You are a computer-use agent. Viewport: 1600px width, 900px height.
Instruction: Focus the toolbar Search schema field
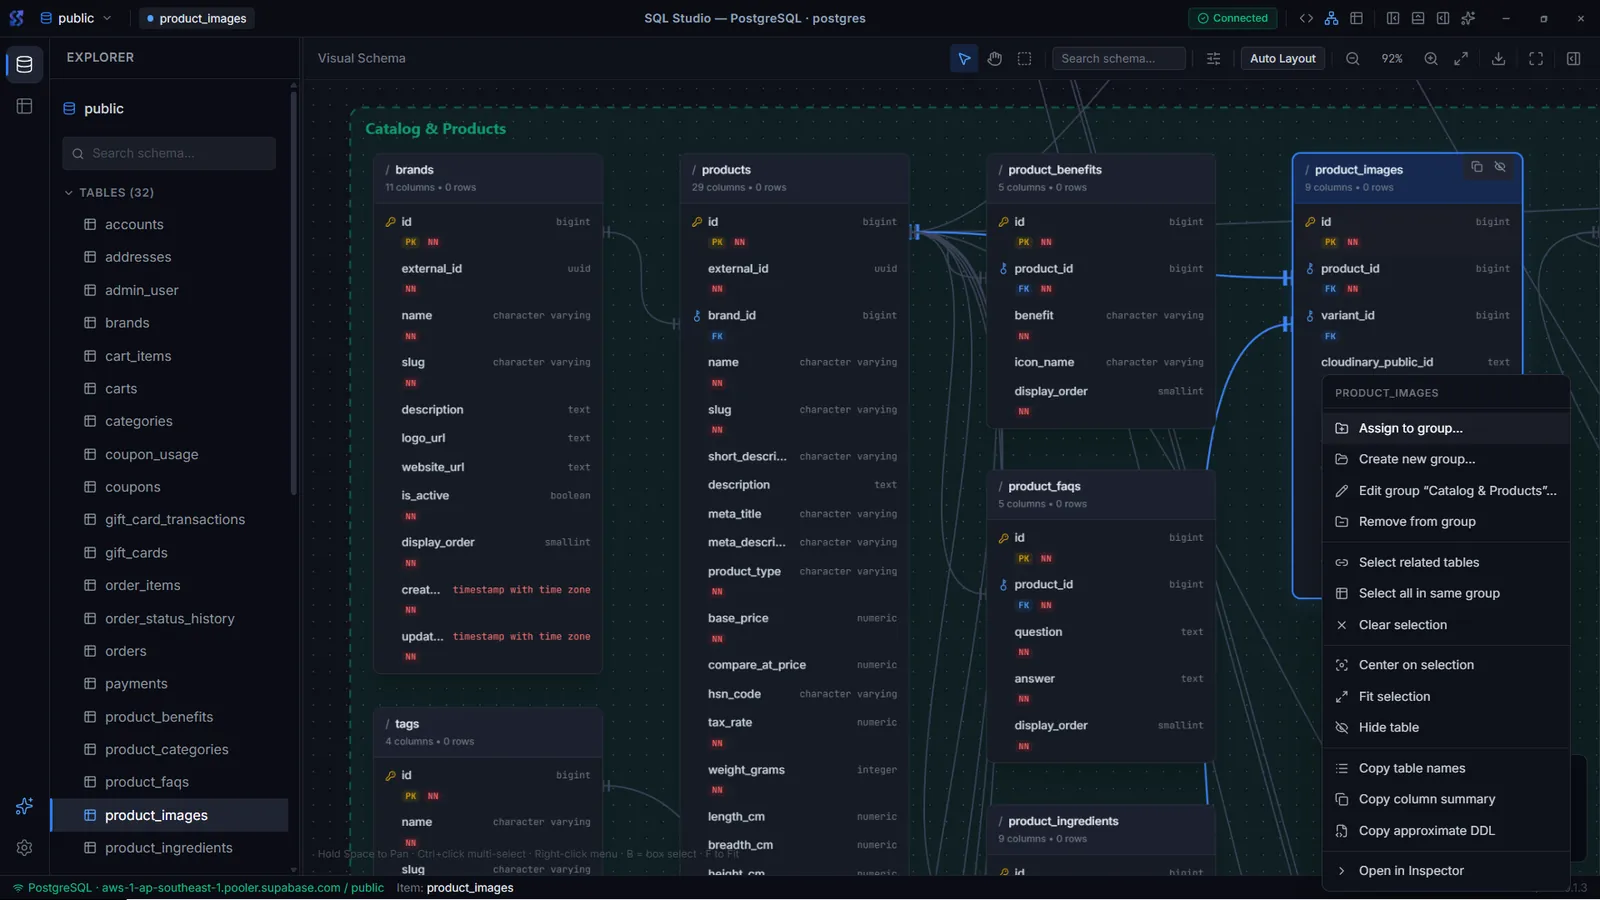(x=1119, y=59)
